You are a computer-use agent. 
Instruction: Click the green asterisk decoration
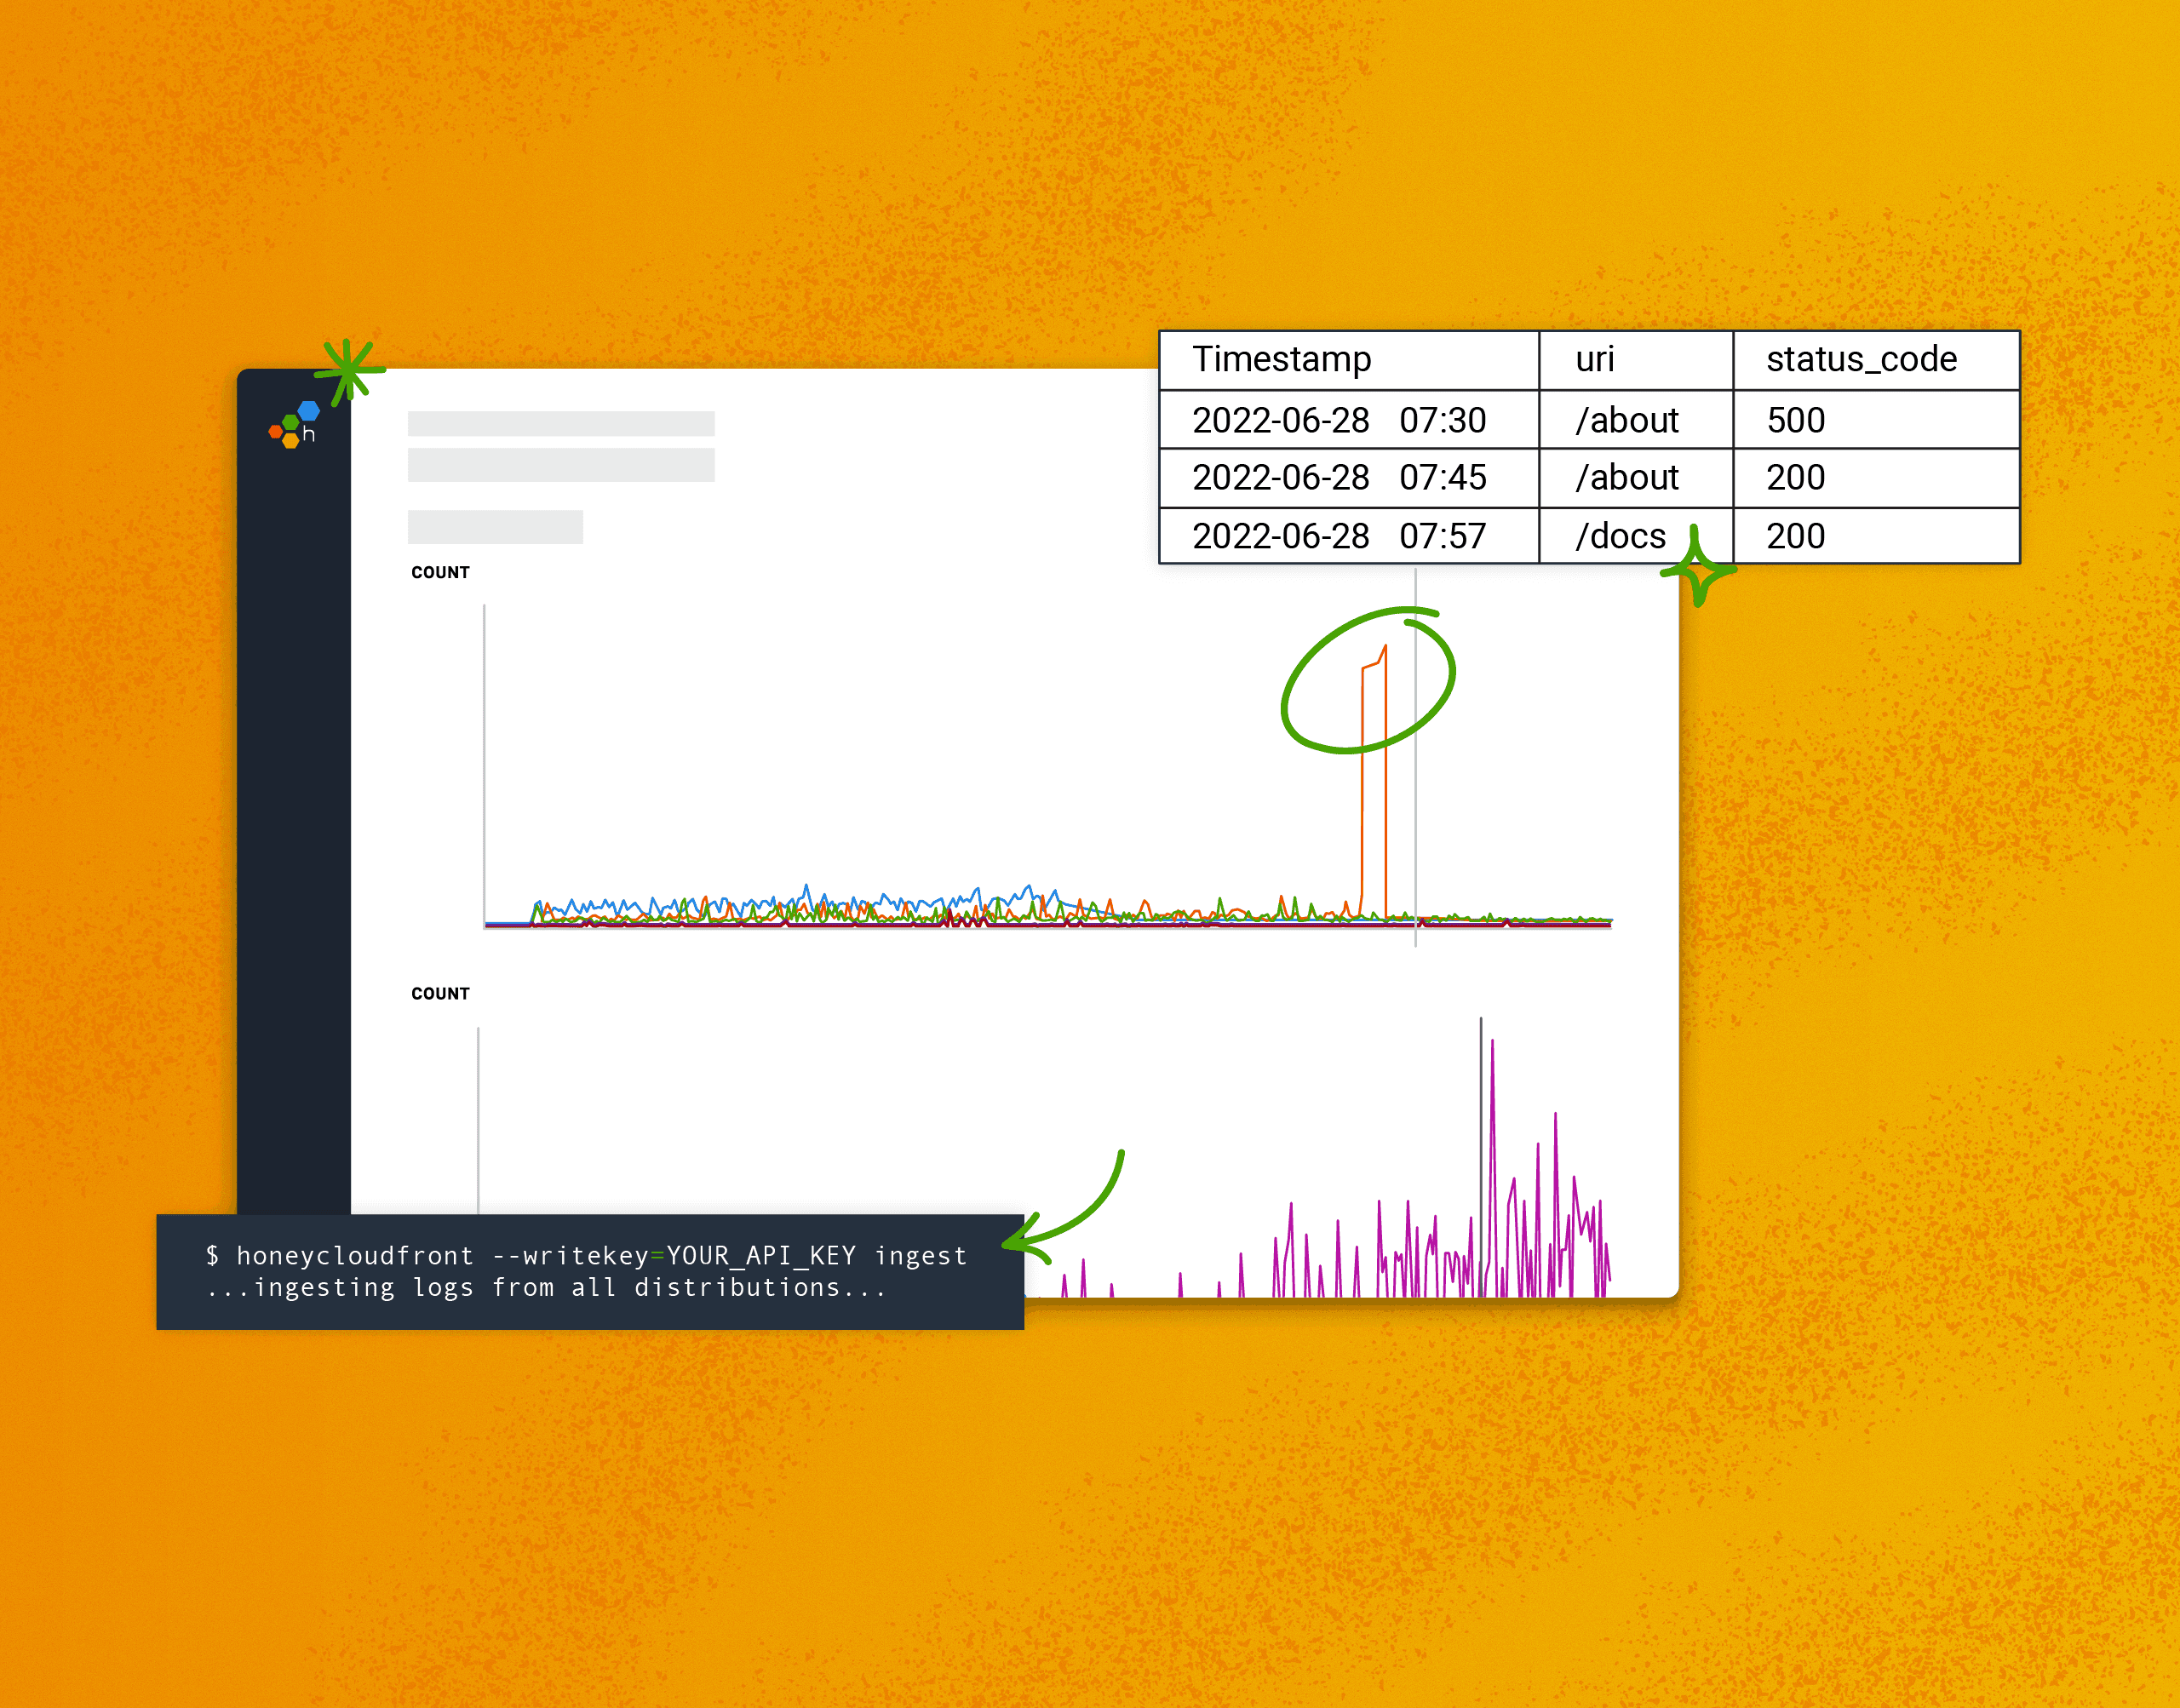[348, 370]
